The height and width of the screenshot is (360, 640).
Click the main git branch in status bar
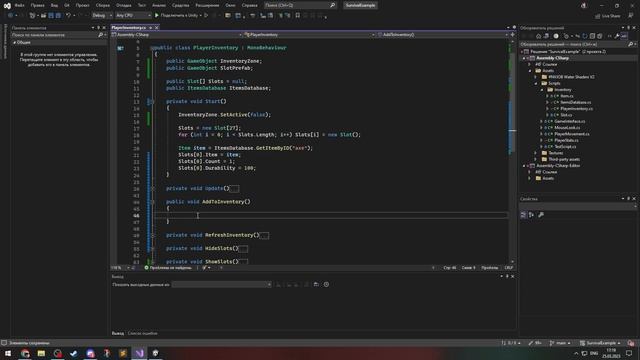point(560,343)
